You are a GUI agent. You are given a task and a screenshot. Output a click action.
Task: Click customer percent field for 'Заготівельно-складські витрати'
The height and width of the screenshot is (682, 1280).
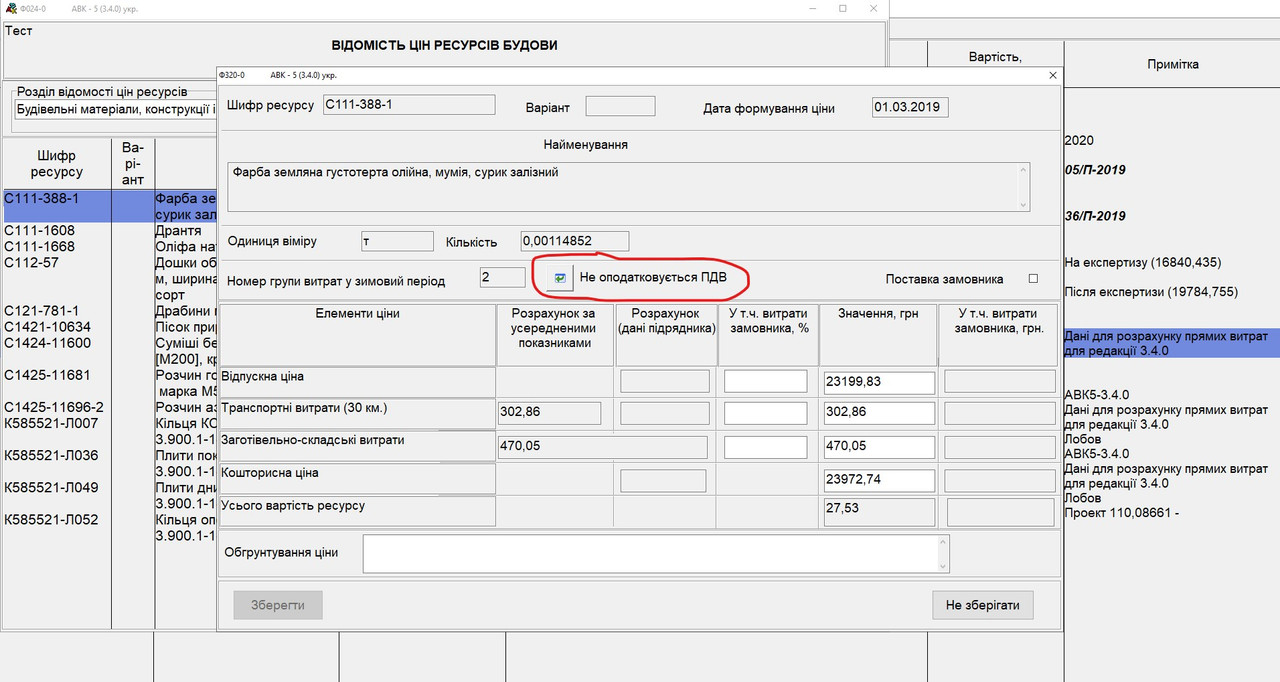pos(765,446)
